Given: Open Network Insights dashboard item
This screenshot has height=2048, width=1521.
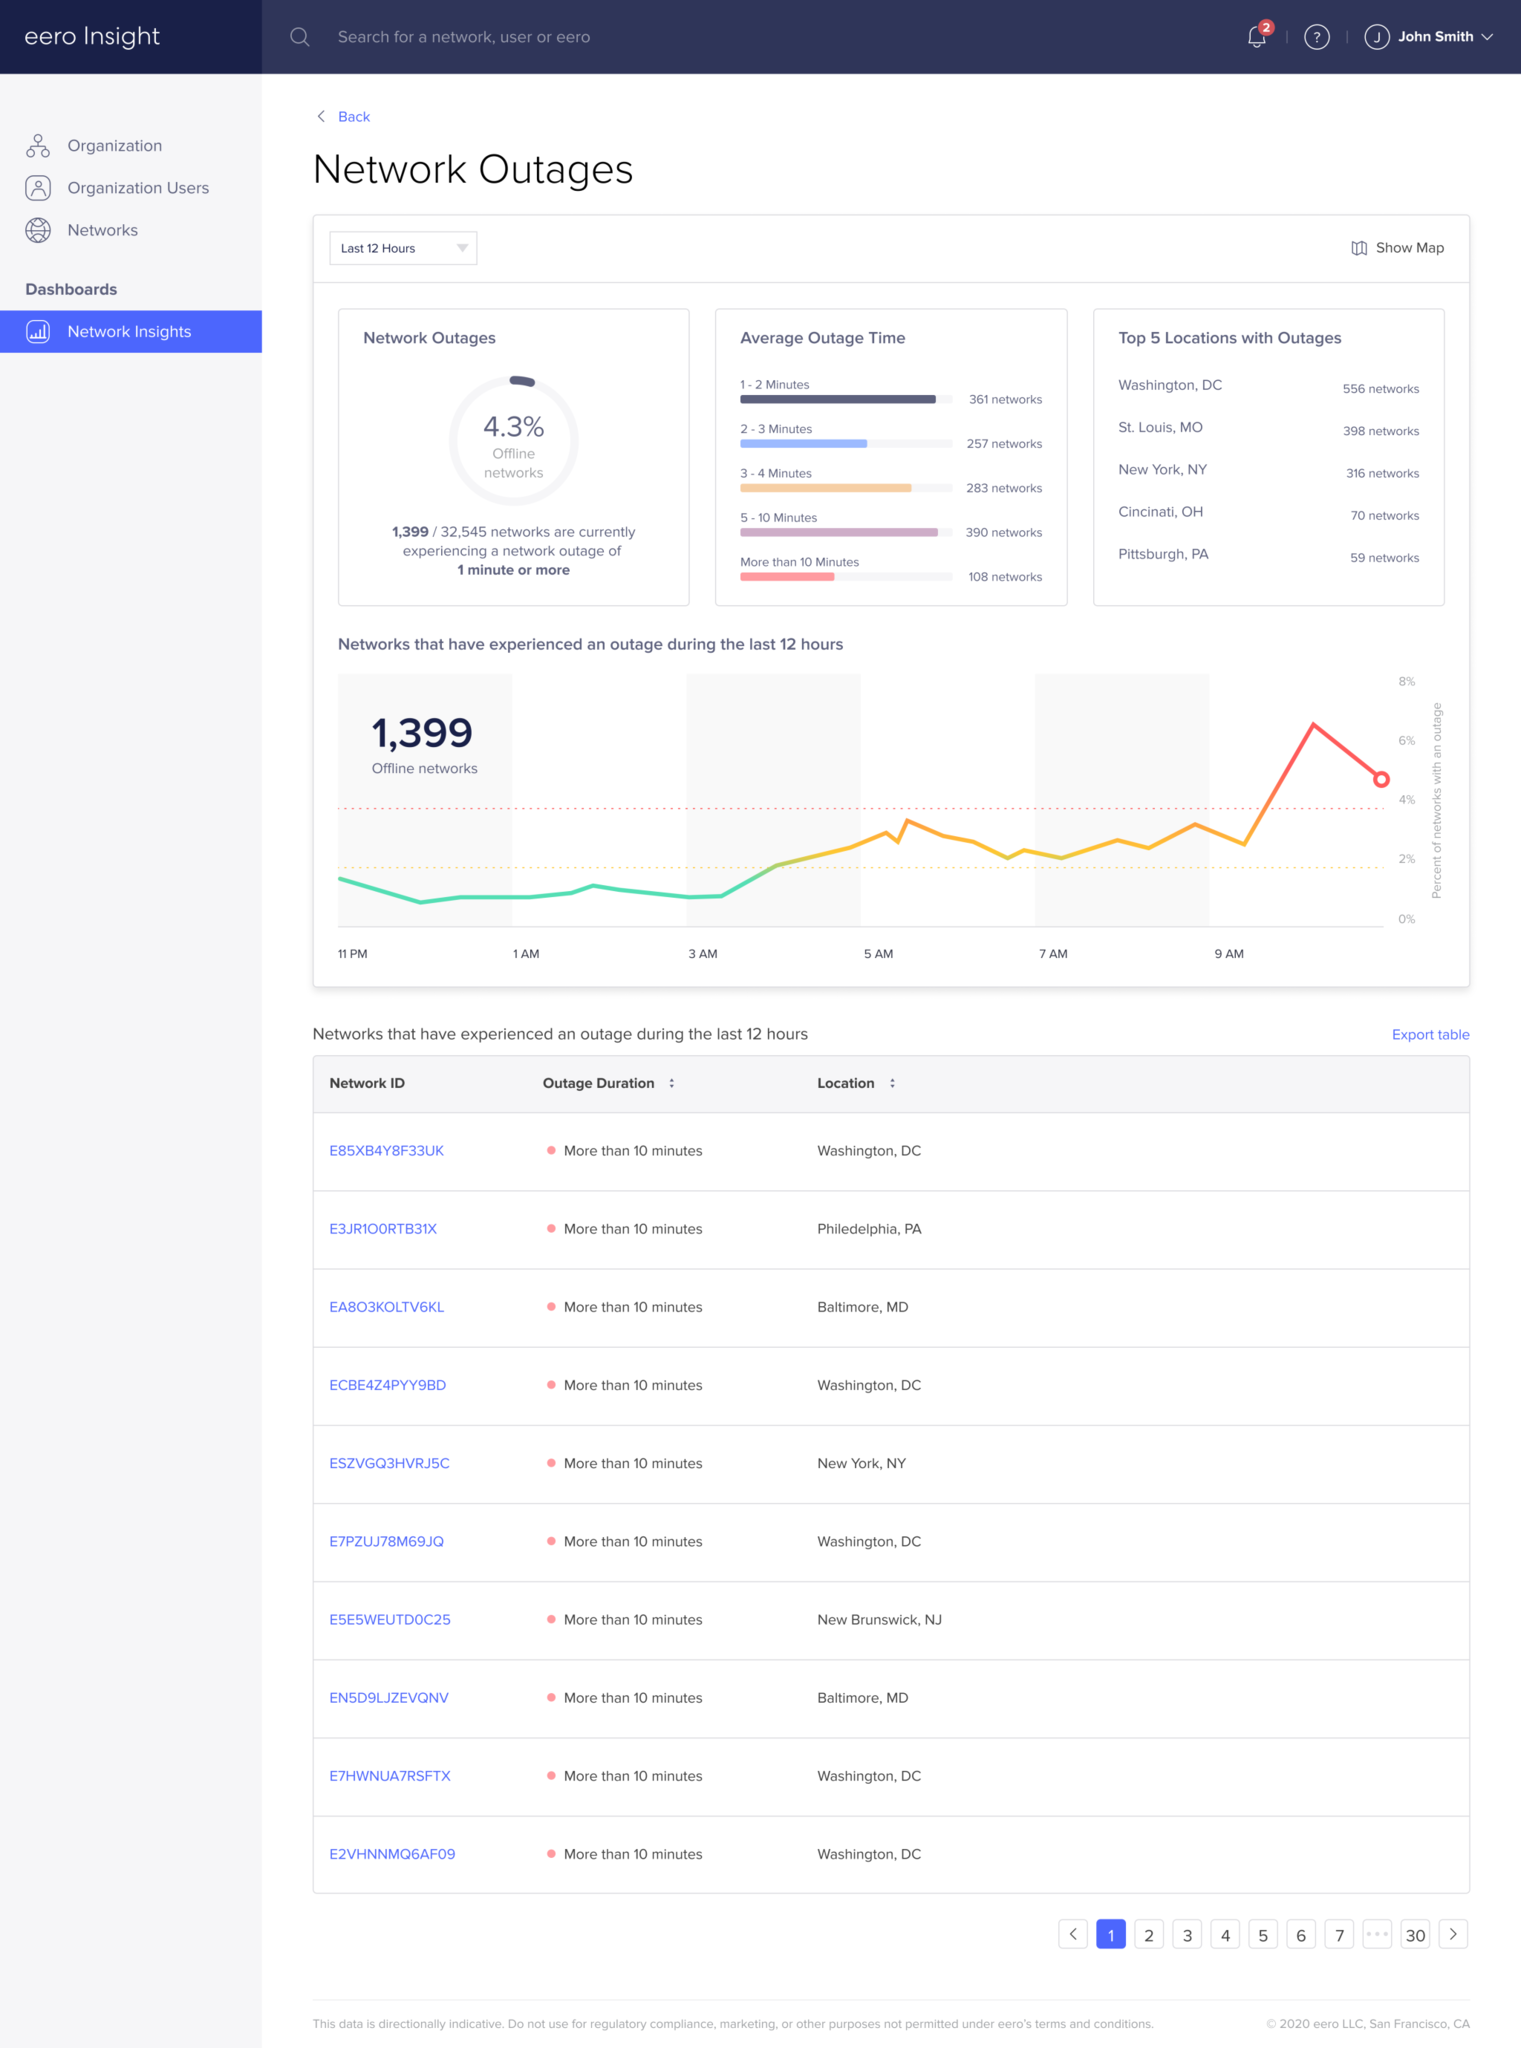Looking at the screenshot, I should (x=130, y=332).
